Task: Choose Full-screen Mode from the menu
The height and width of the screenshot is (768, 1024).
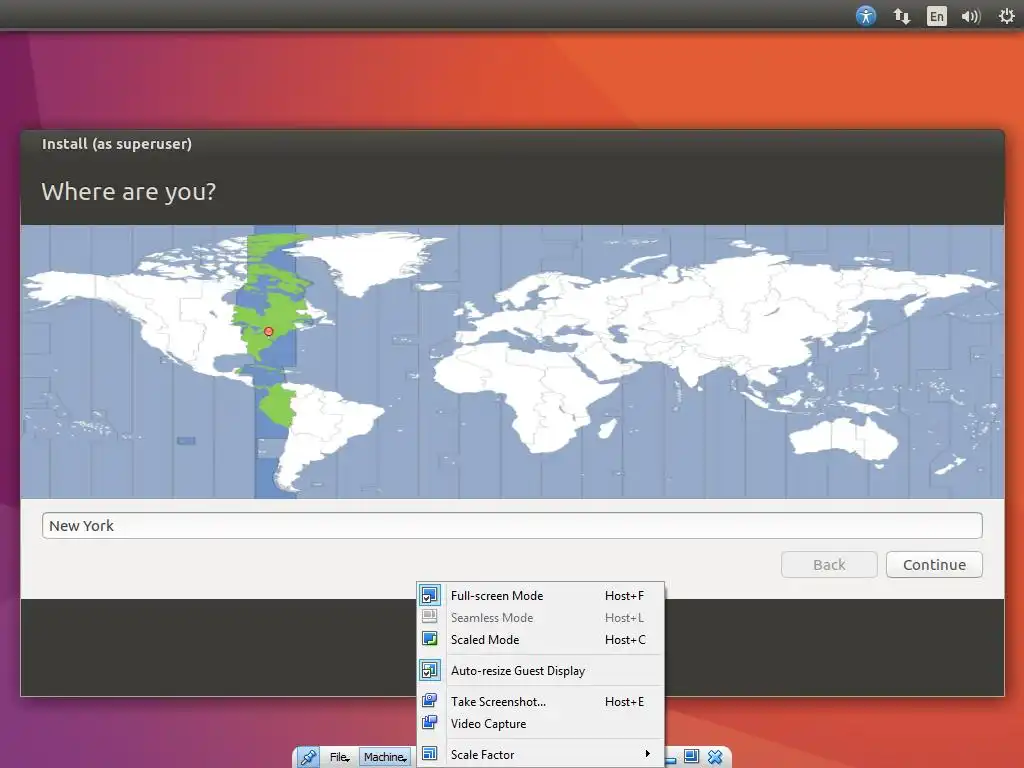Action: 541,596
